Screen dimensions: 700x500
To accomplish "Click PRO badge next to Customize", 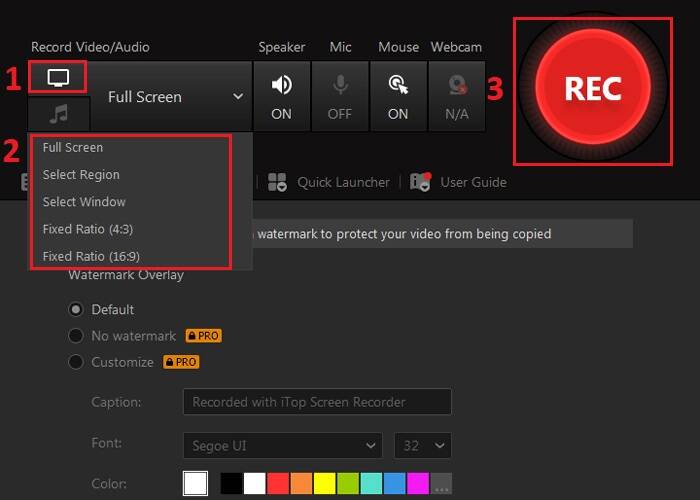I will [x=181, y=362].
